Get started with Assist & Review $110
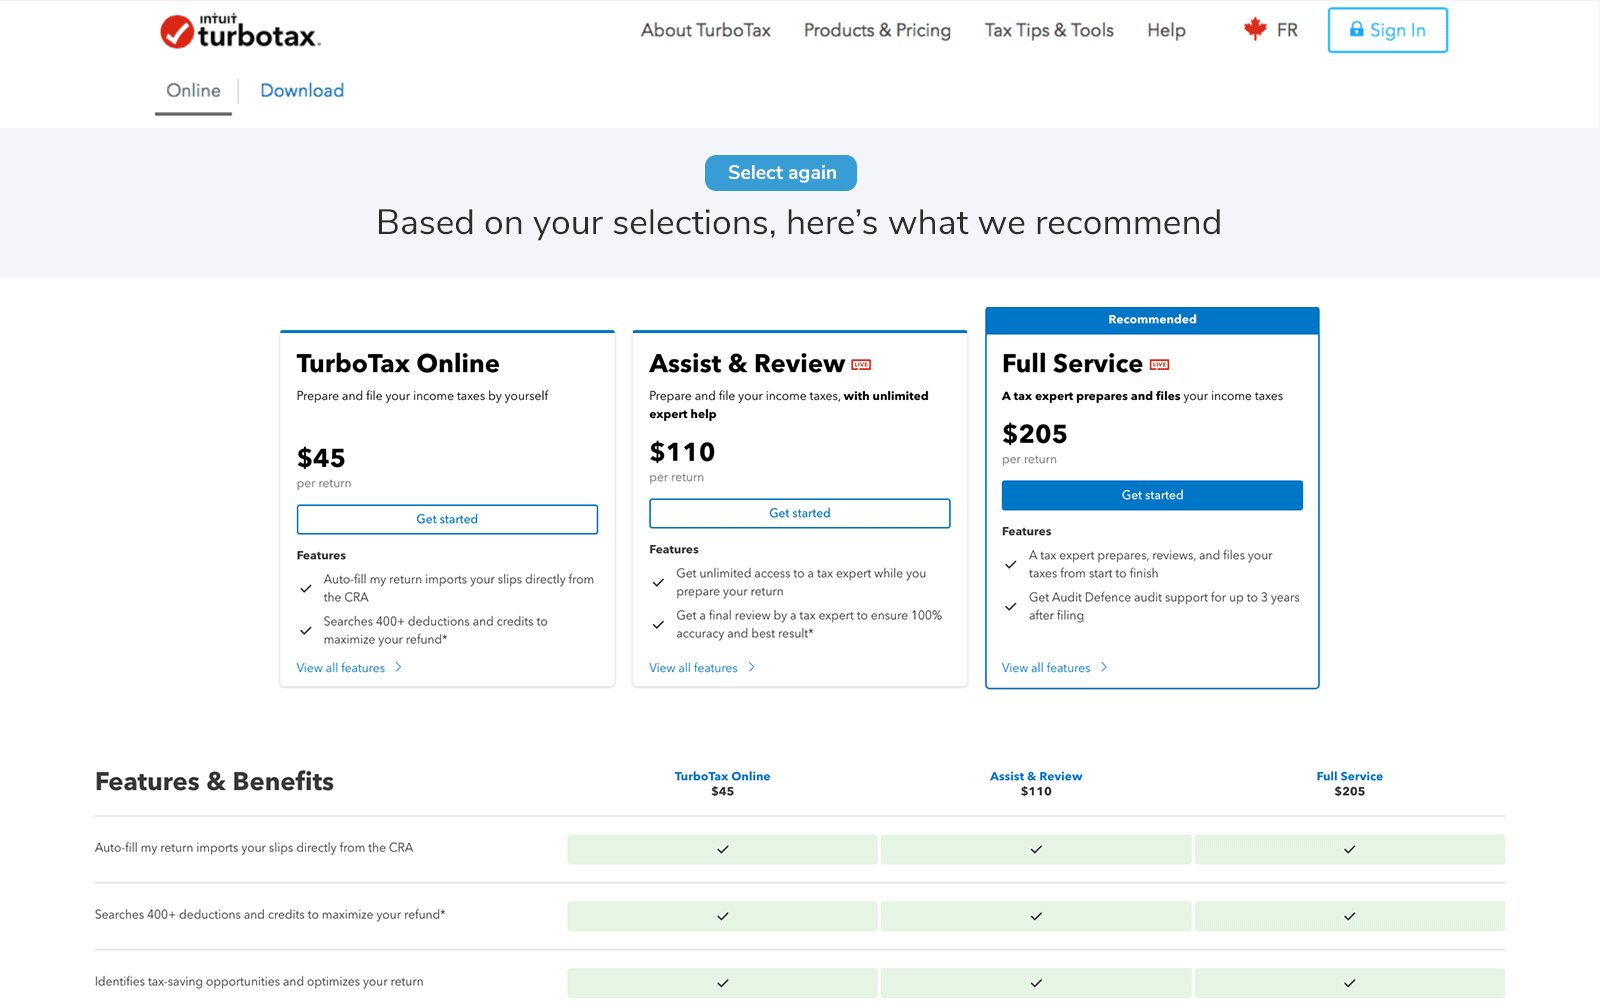This screenshot has width=1600, height=1008. (800, 513)
